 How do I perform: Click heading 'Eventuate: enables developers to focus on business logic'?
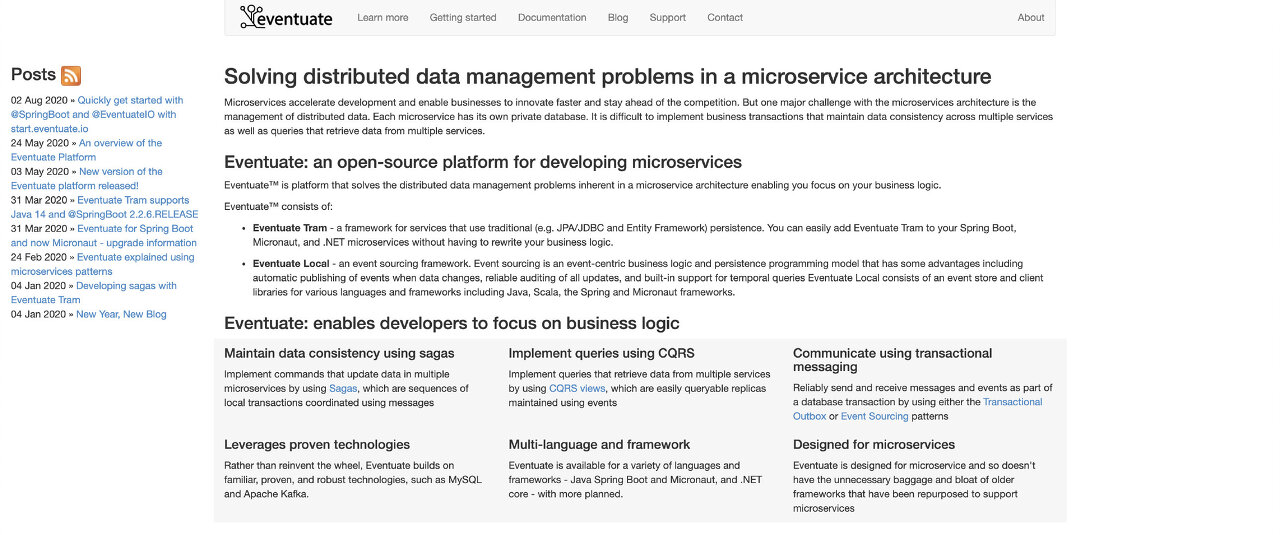pos(452,323)
